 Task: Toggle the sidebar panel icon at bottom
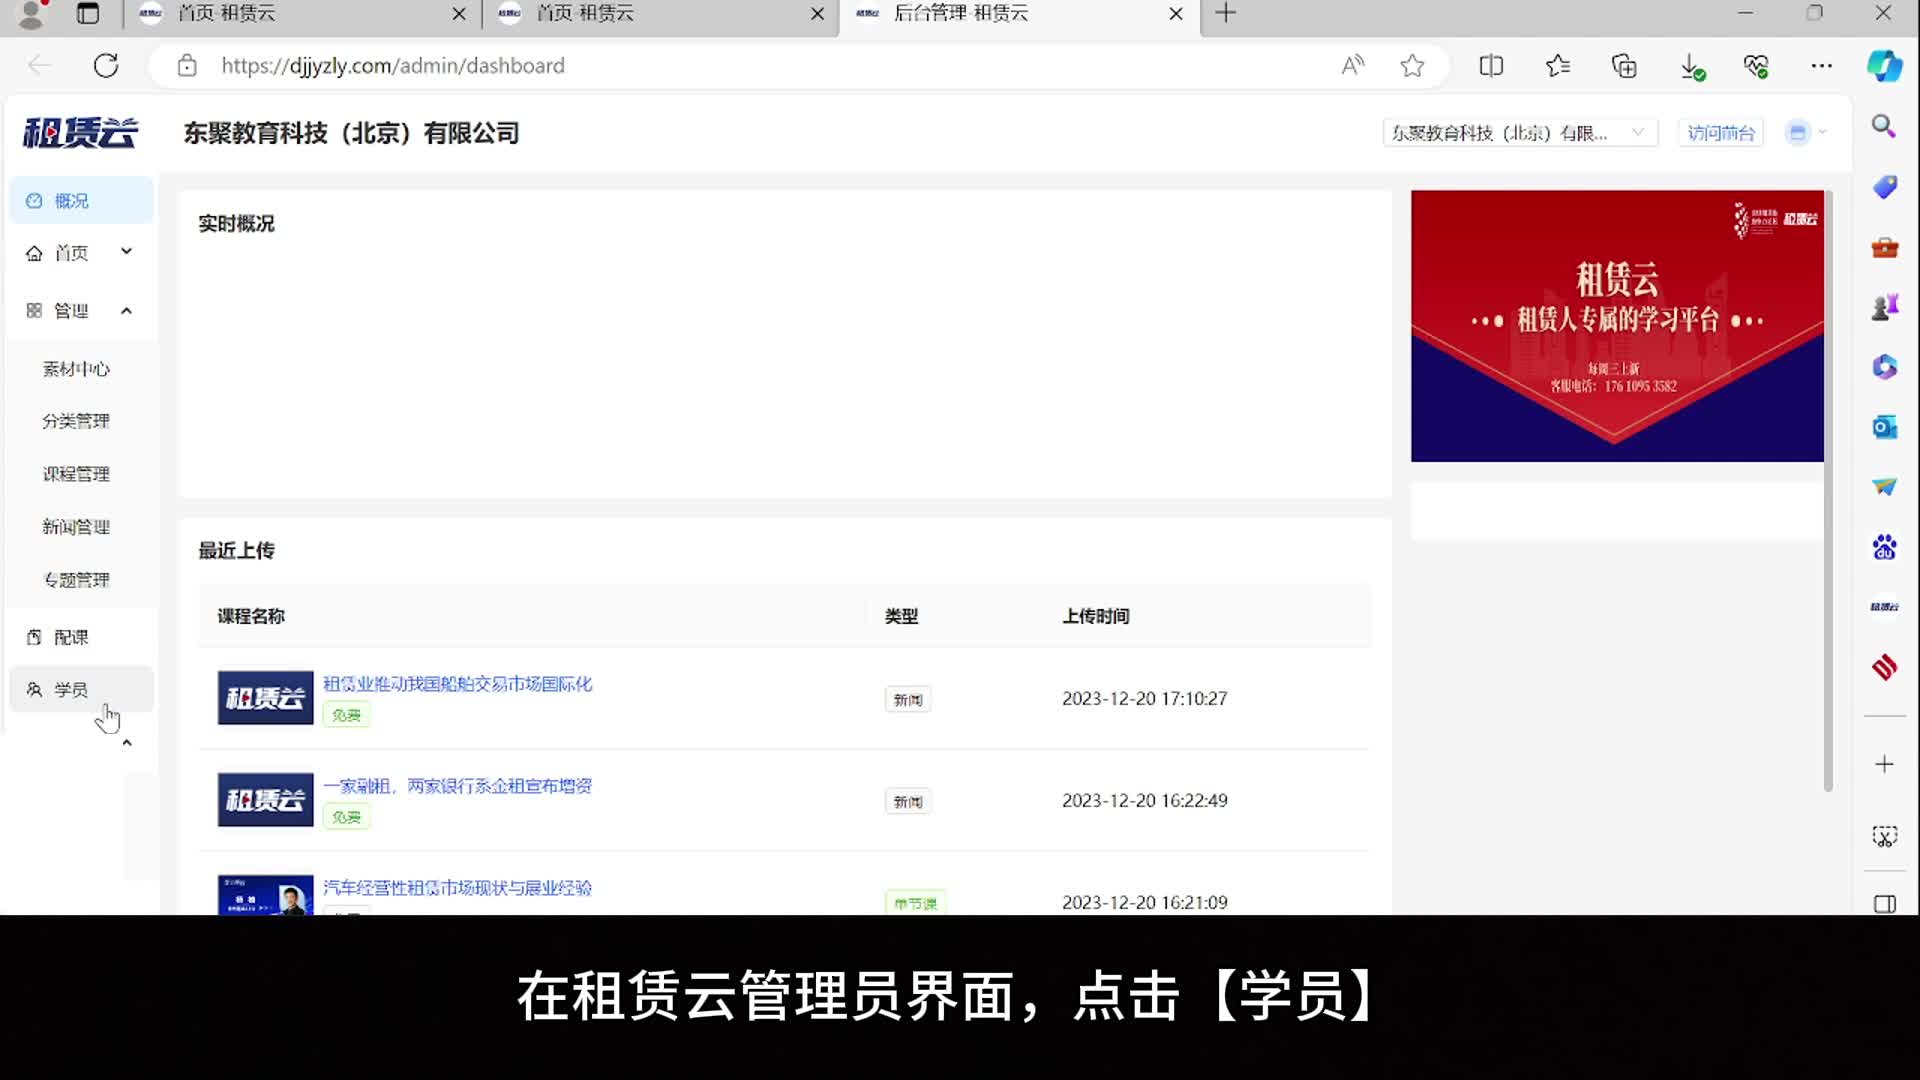point(1884,904)
